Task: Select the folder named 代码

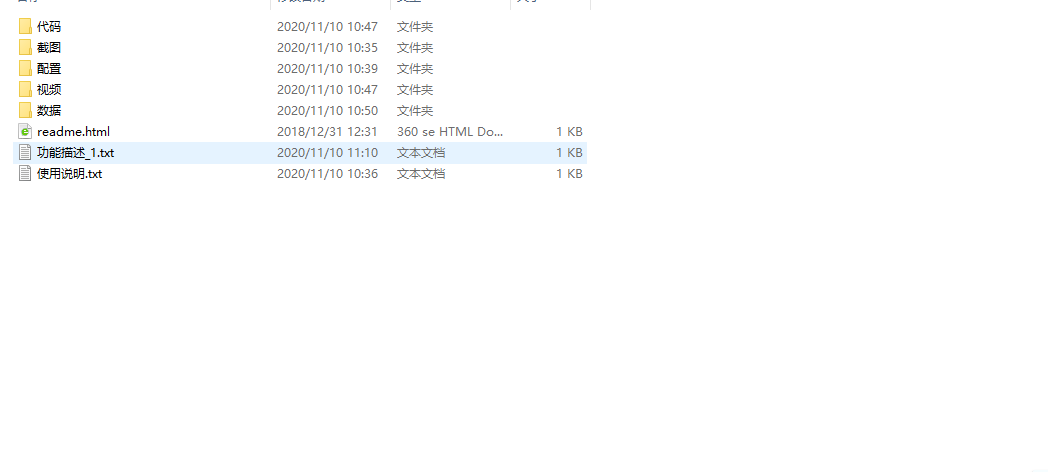Action: click(49, 27)
